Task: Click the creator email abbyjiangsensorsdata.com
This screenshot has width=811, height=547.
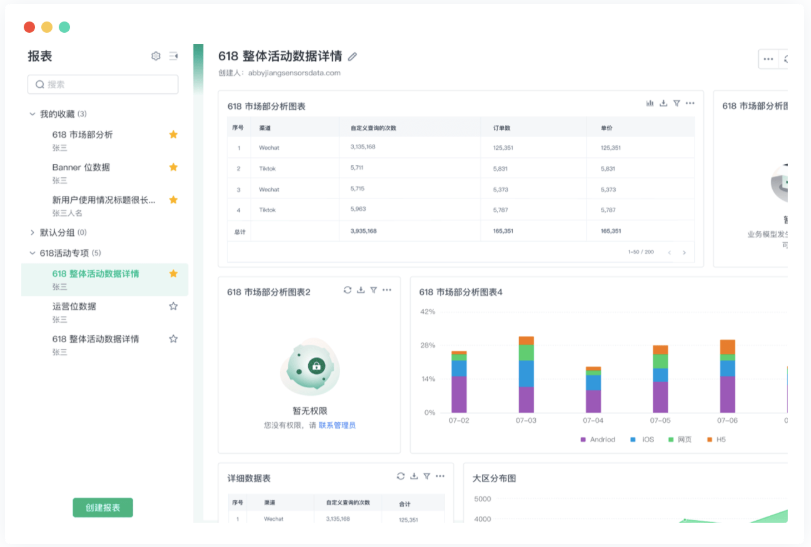Action: 294,73
